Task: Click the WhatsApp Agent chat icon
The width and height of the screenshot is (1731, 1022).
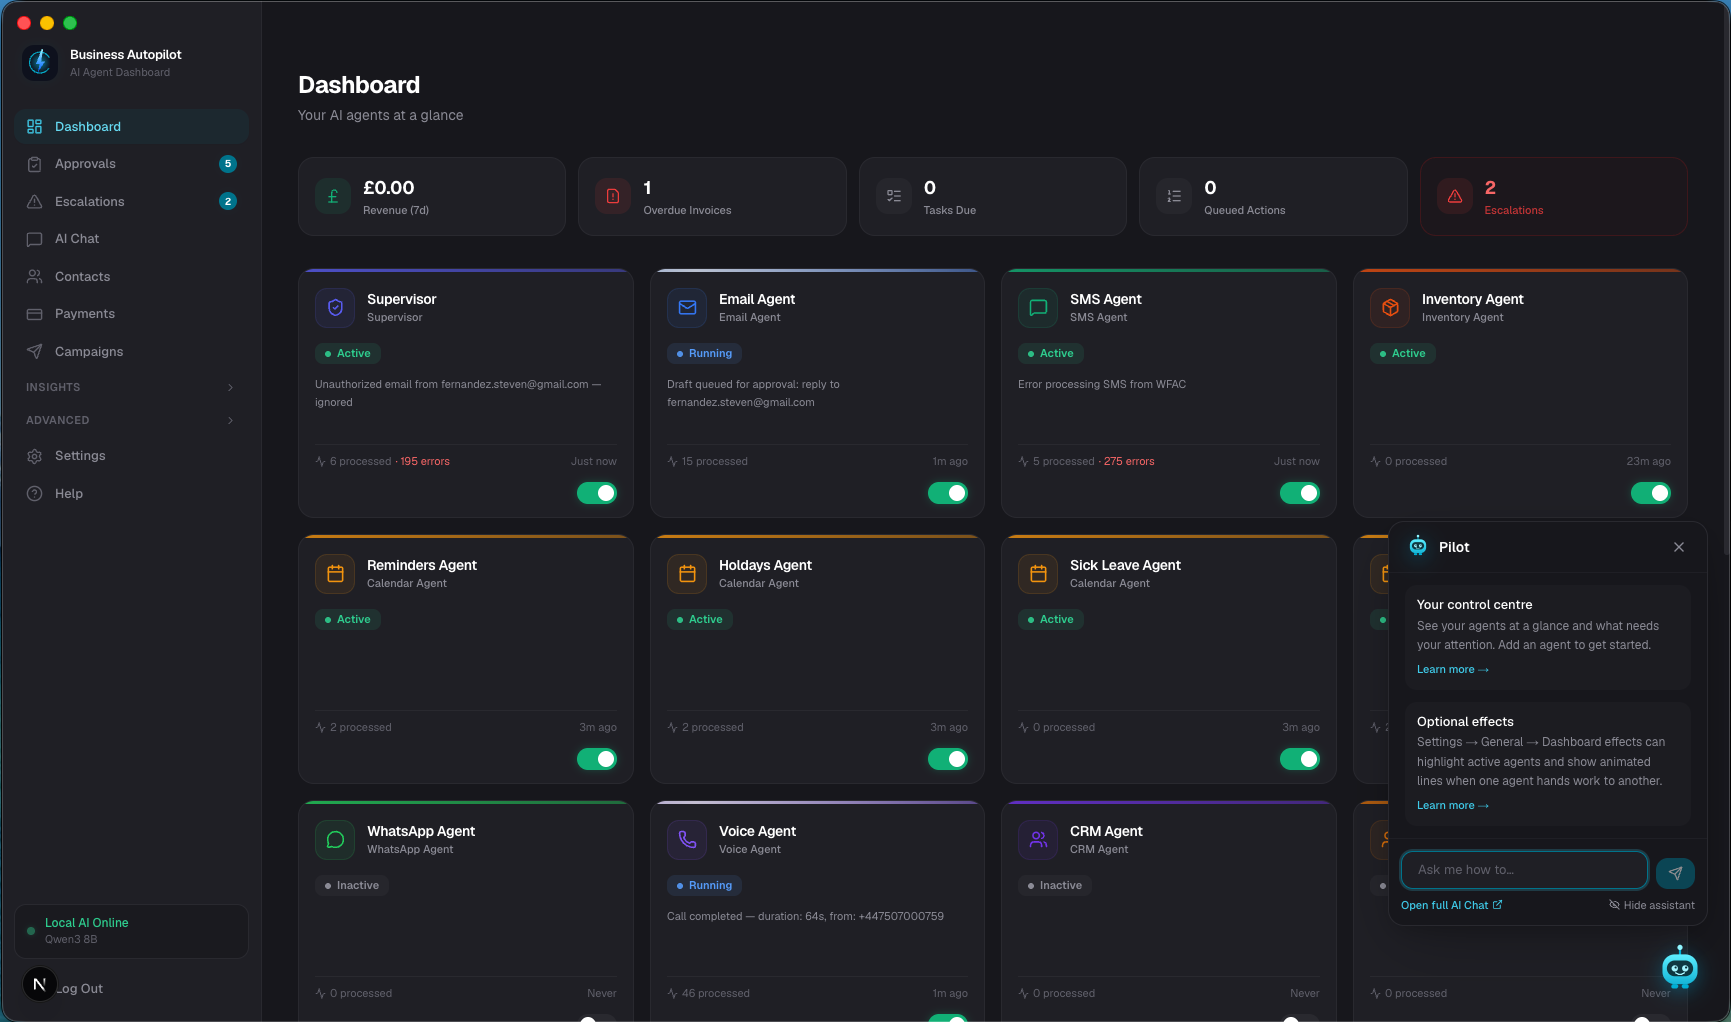Action: coord(335,840)
